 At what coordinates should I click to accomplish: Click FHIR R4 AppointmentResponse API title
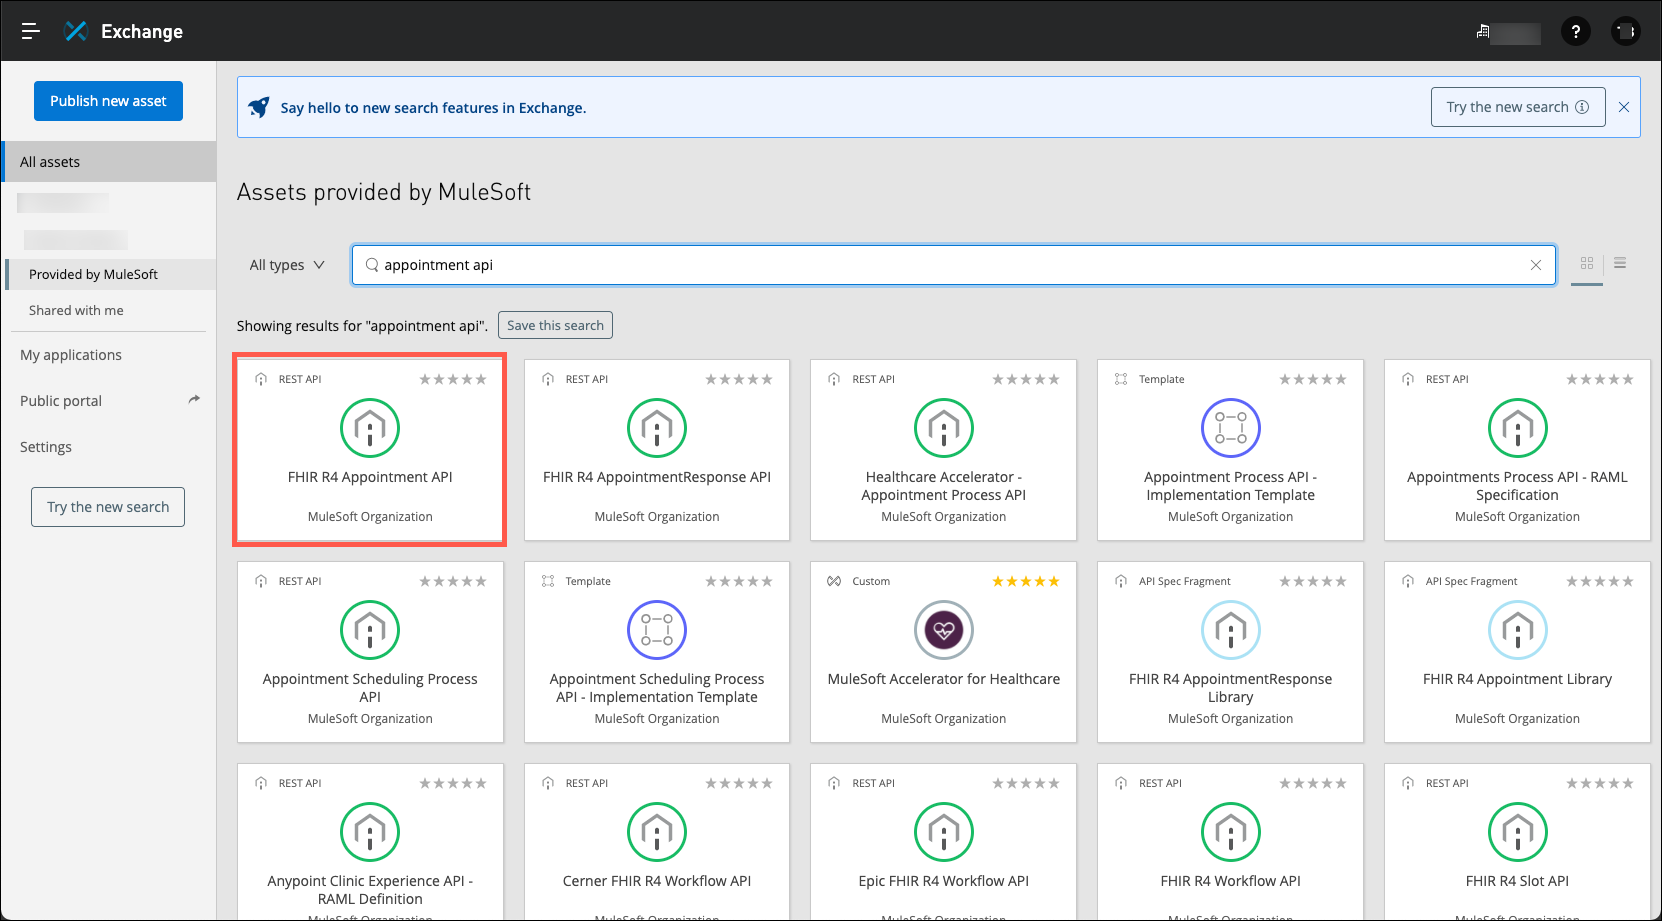(x=657, y=477)
